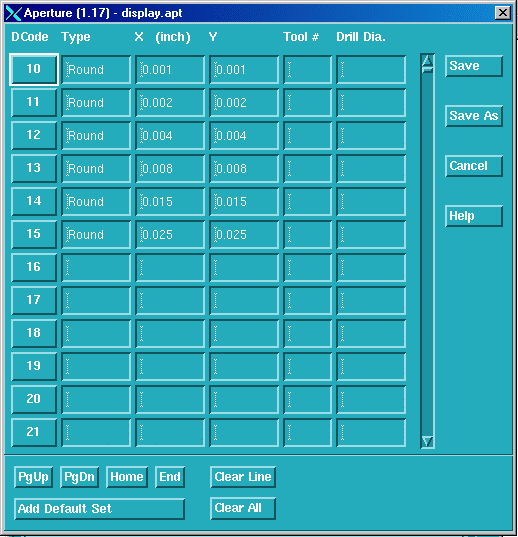The height and width of the screenshot is (537, 518).
Task: Click empty Type field of DCode 16
Action: coord(96,267)
